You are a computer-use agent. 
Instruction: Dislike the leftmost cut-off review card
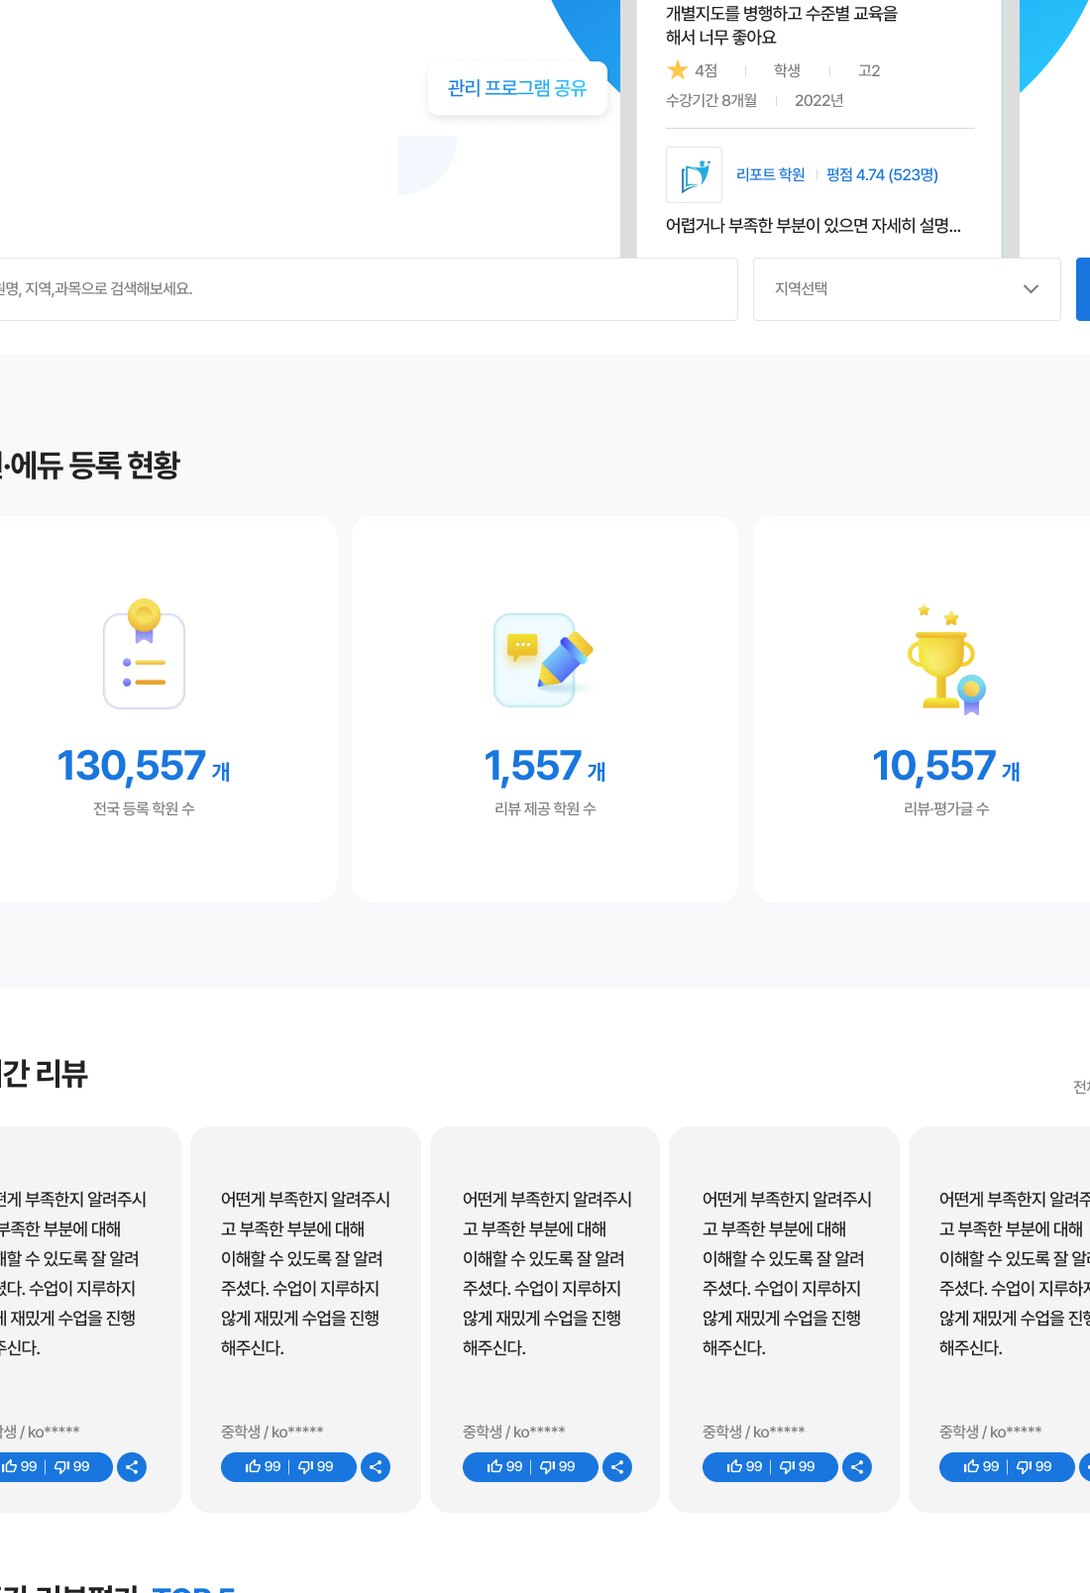pos(72,1466)
